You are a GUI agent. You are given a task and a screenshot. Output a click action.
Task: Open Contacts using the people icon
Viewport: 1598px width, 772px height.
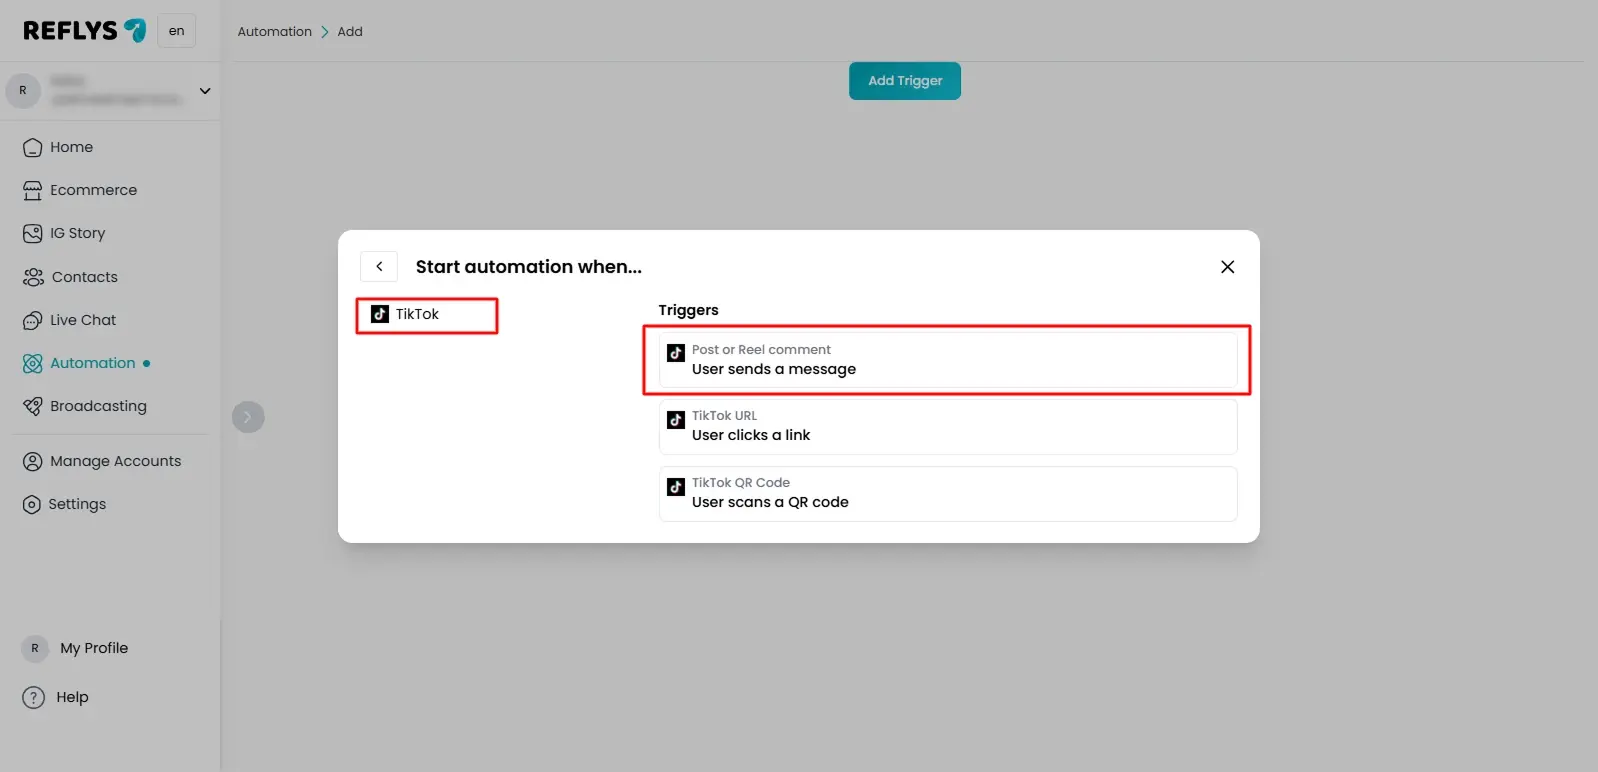pos(33,277)
